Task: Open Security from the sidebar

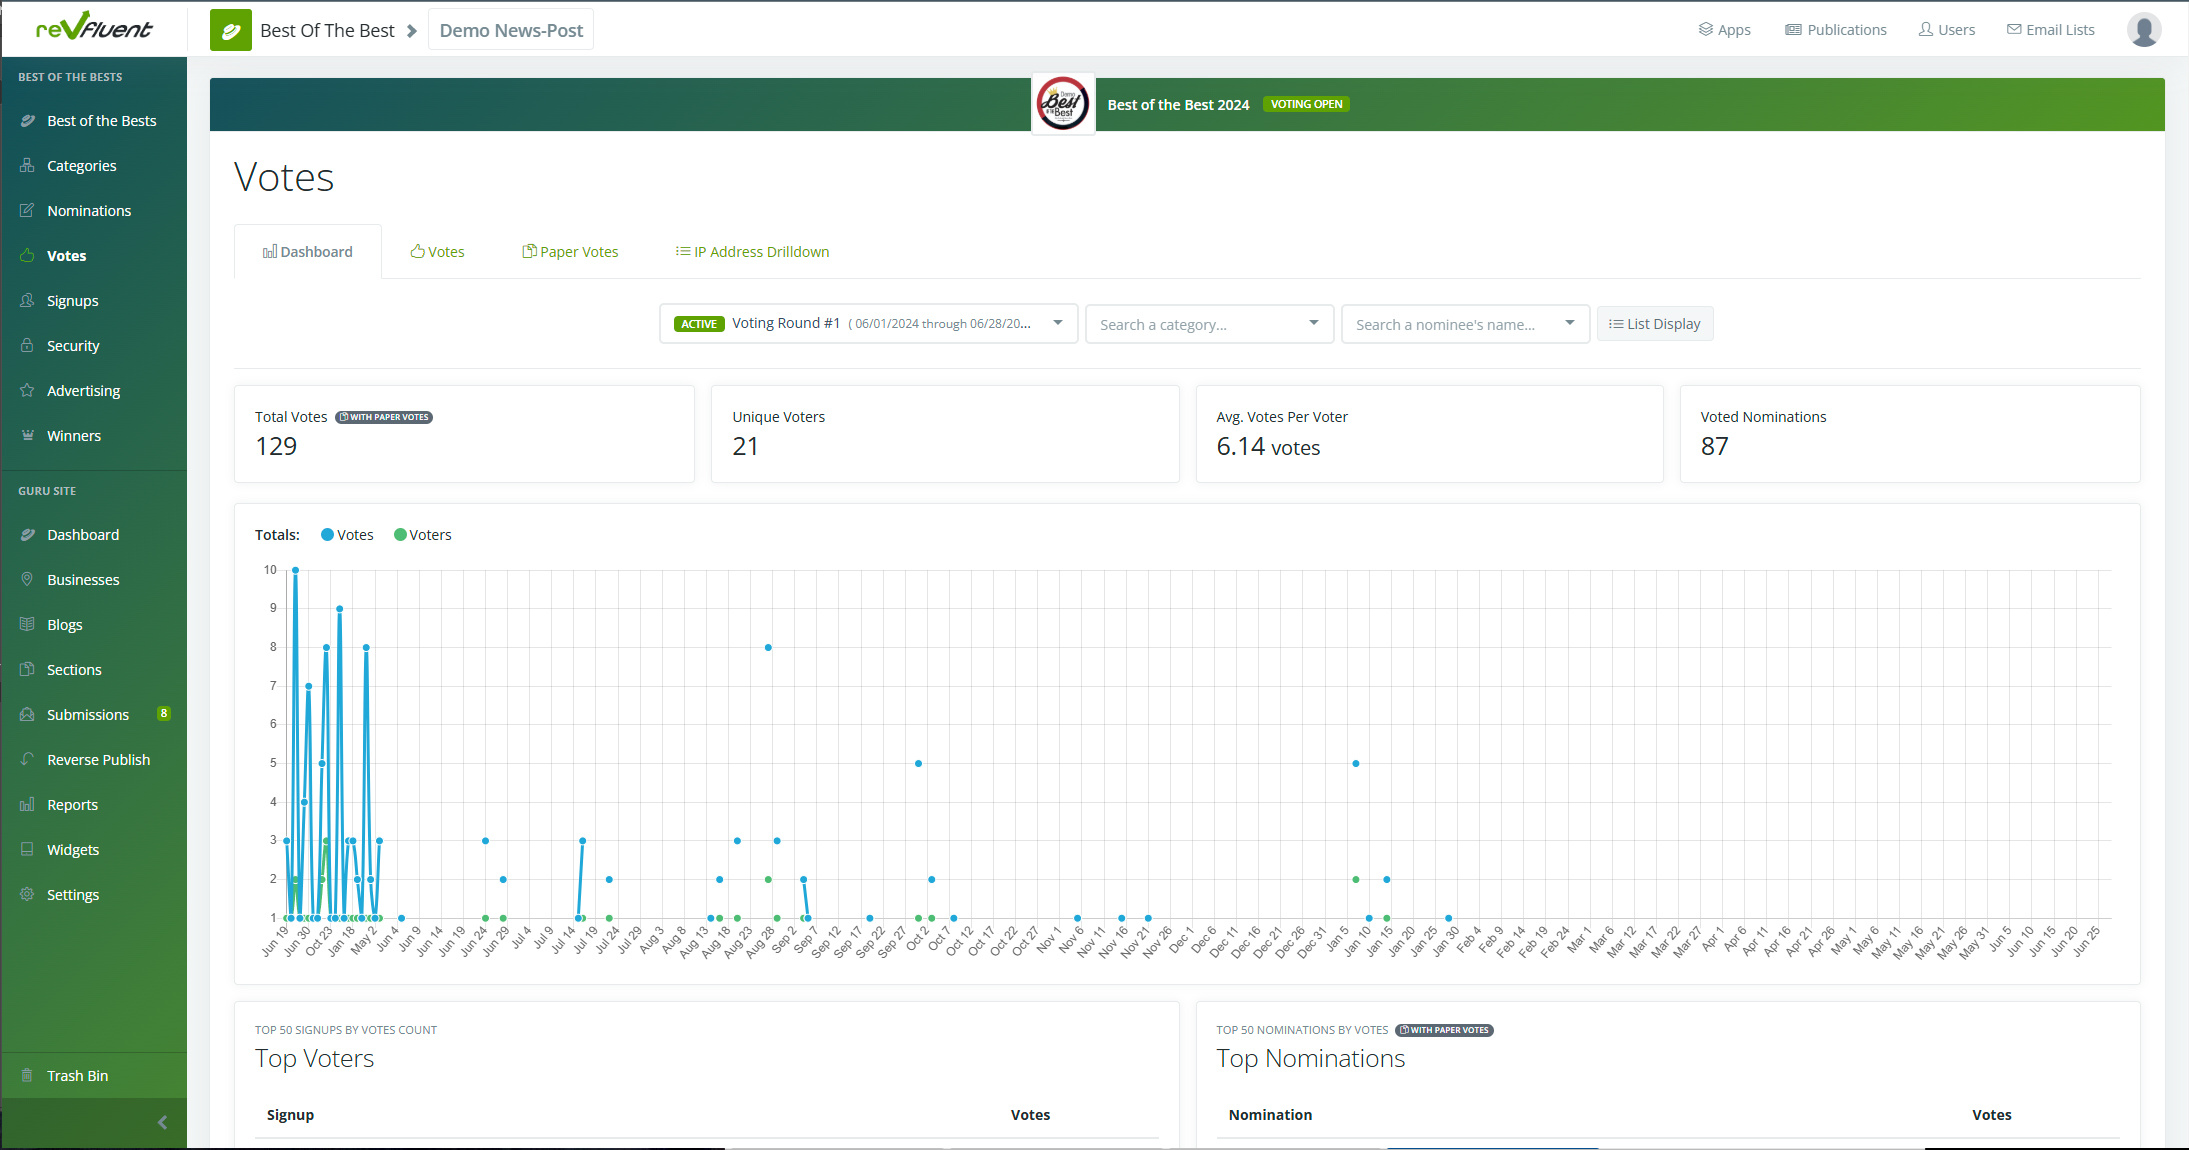Action: (73, 346)
